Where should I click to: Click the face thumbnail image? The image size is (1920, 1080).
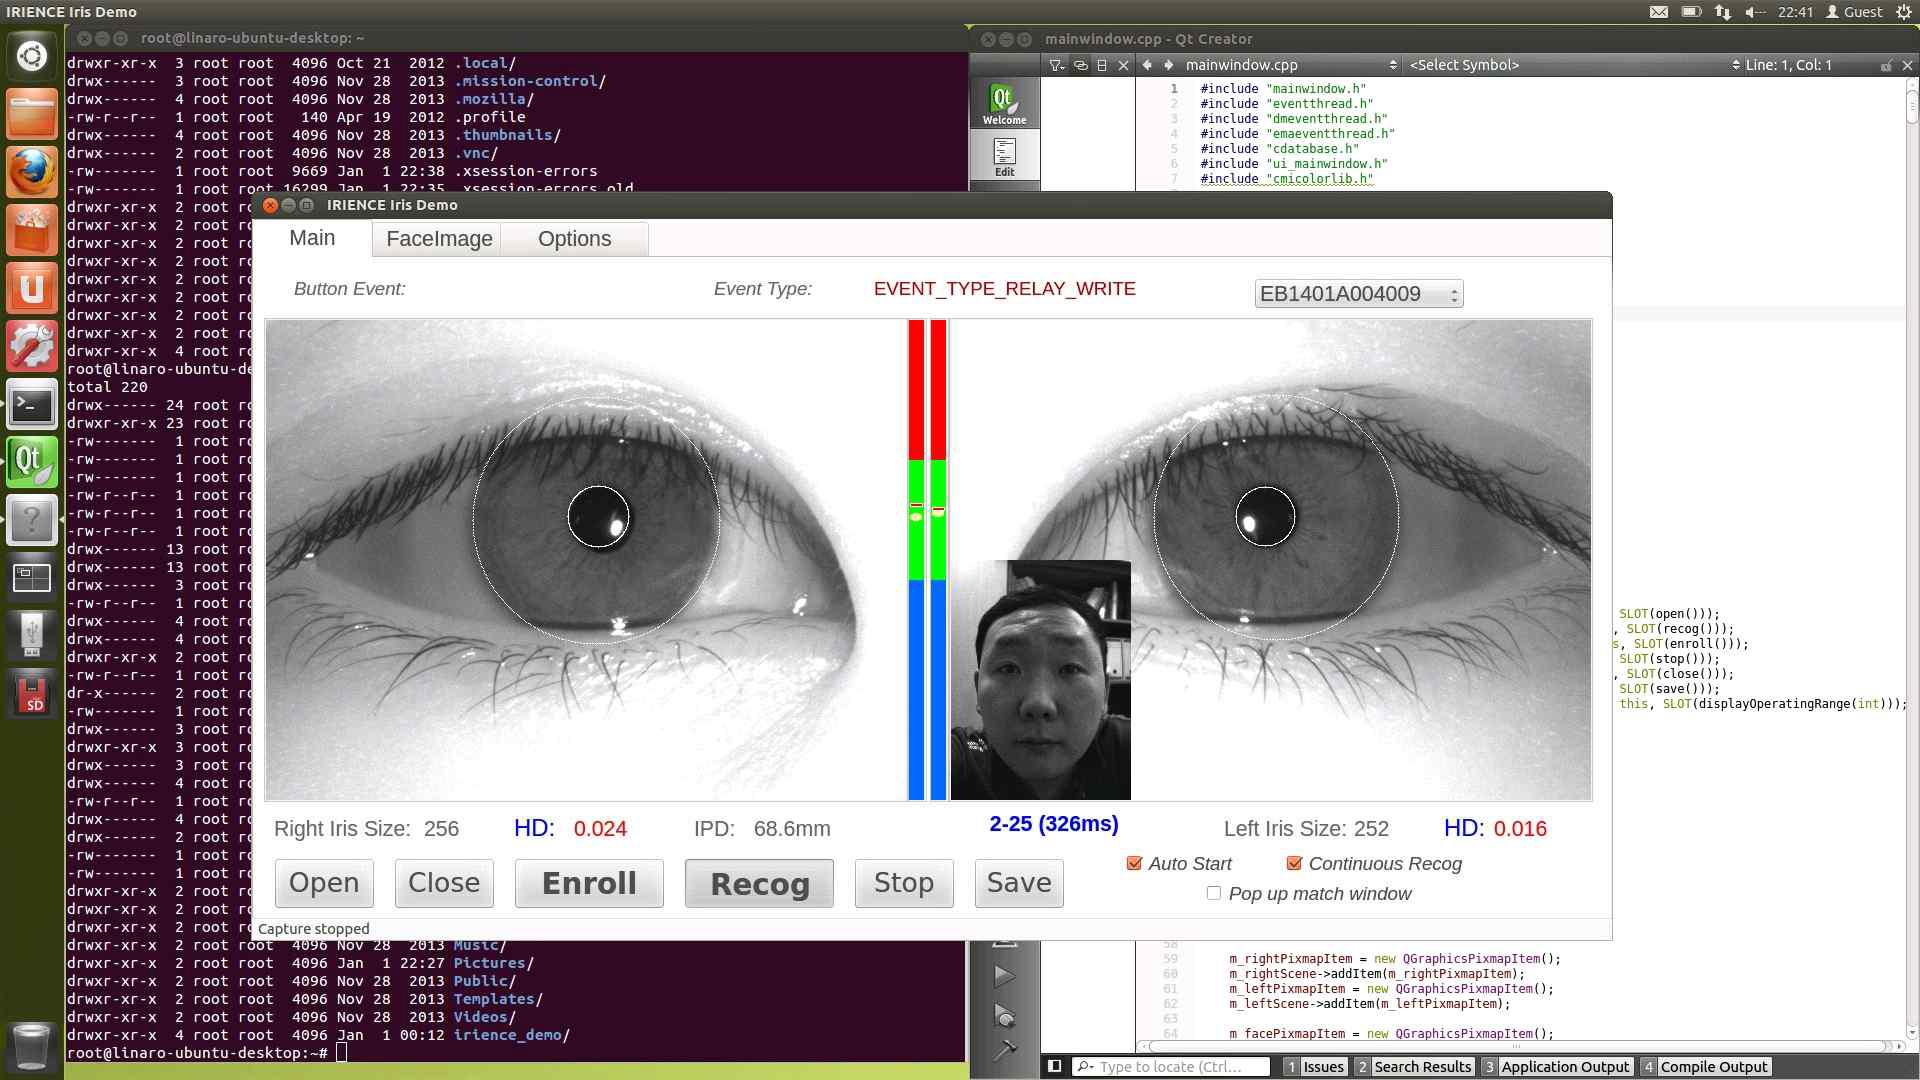(1040, 680)
